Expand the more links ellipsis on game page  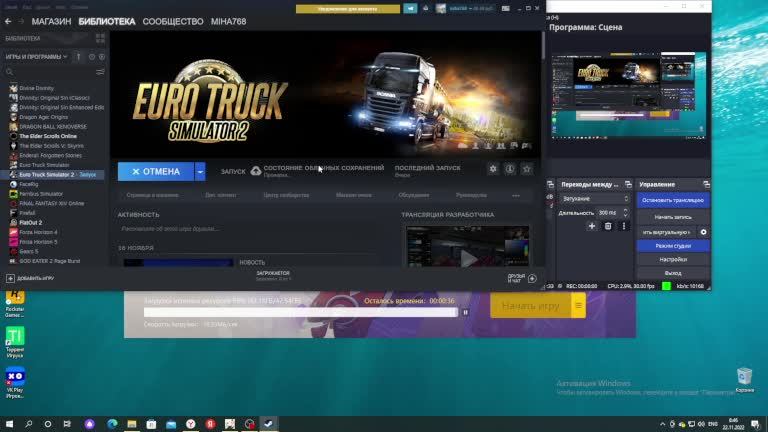[x=516, y=195]
